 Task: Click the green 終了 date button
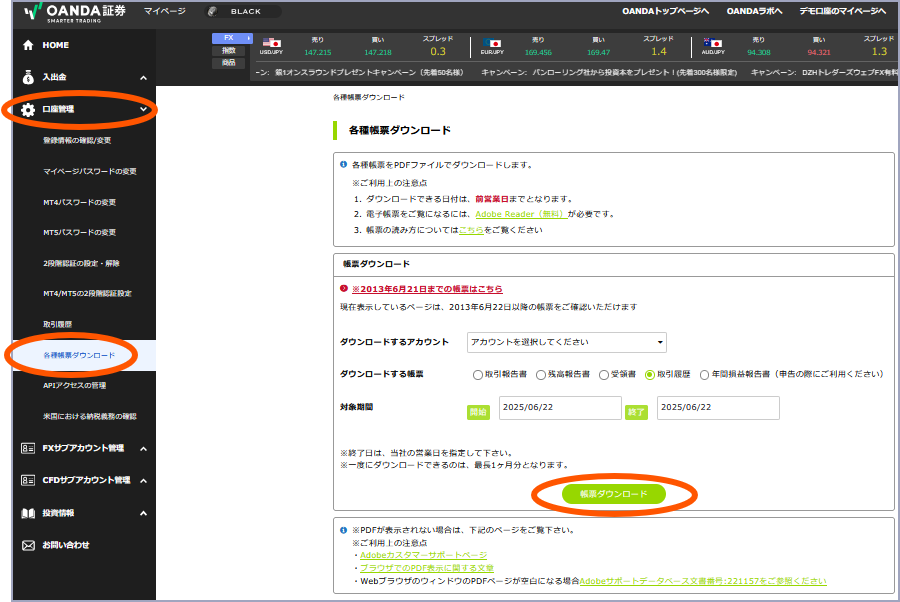[636, 412]
